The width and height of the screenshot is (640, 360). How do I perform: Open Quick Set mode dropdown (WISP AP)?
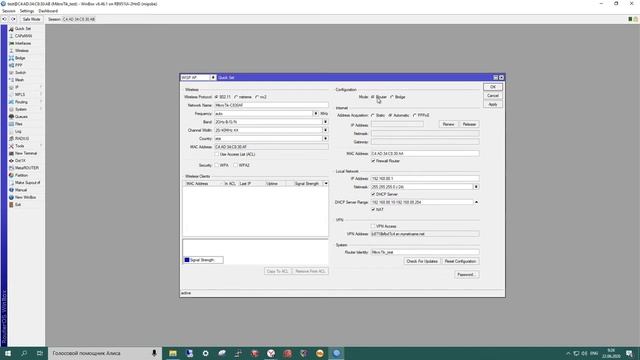tap(213, 78)
